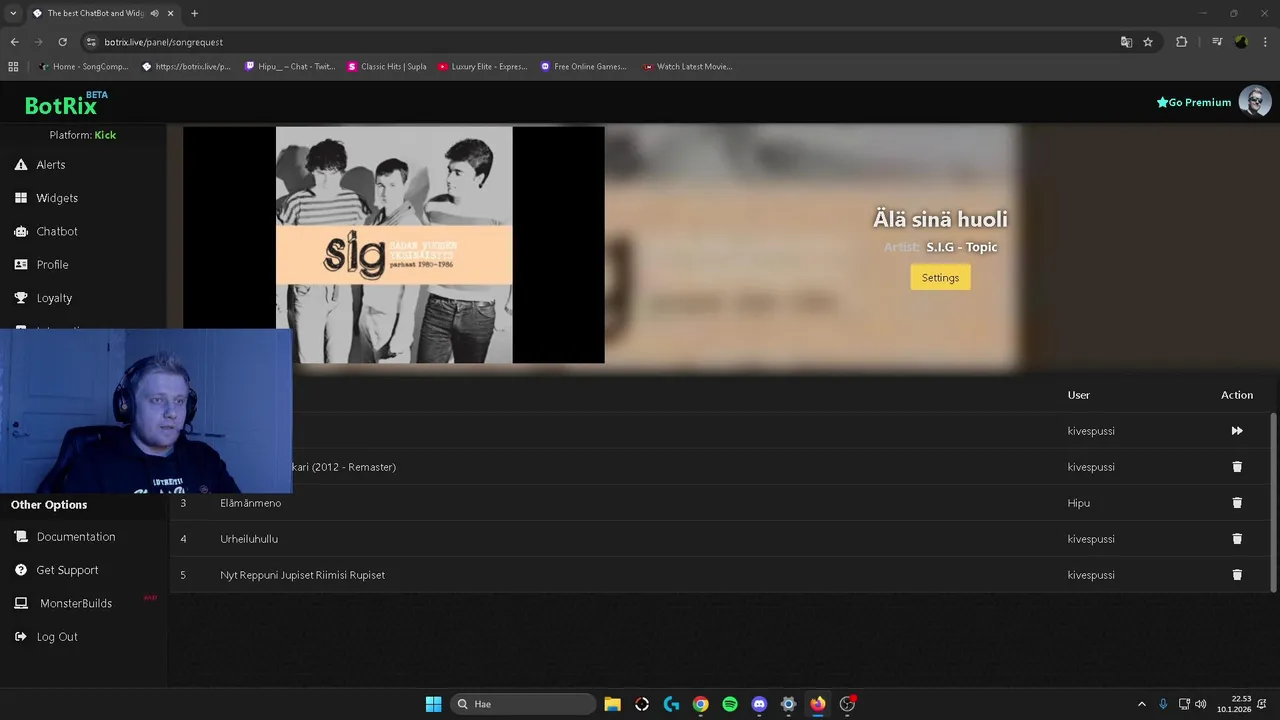The image size is (1280, 720).
Task: Open the Hipu__ Chat Twitch bookmark
Action: pyautogui.click(x=290, y=67)
